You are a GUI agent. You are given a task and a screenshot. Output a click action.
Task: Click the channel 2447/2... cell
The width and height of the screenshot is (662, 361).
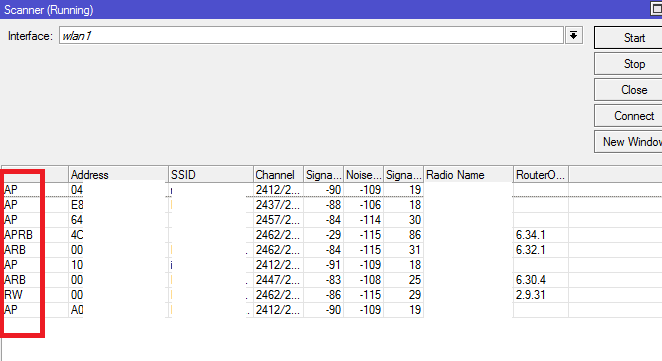tap(278, 280)
